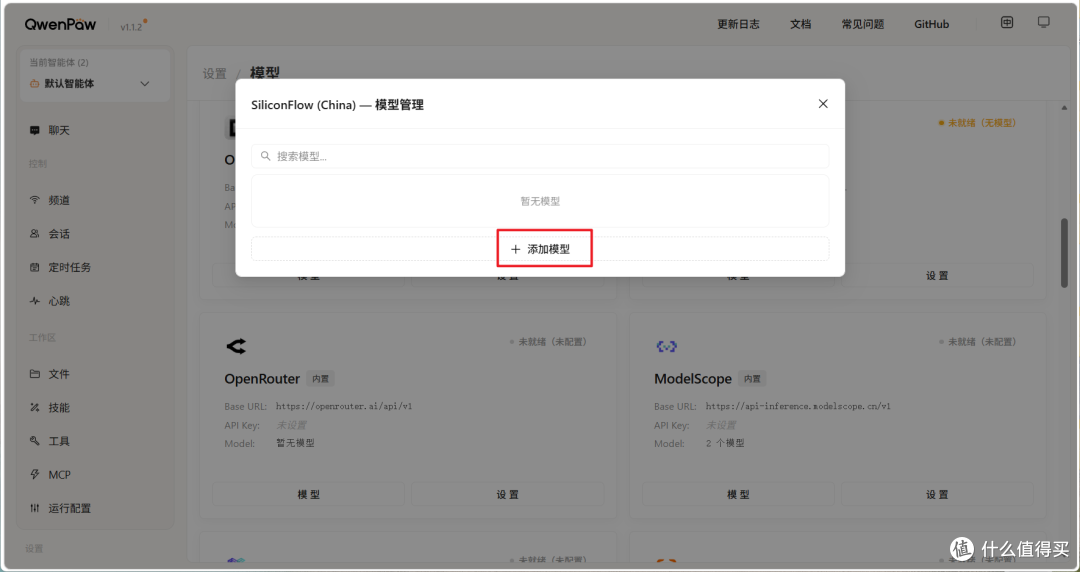Focus the search models (搜索模型) field
The width and height of the screenshot is (1080, 572).
click(x=540, y=156)
